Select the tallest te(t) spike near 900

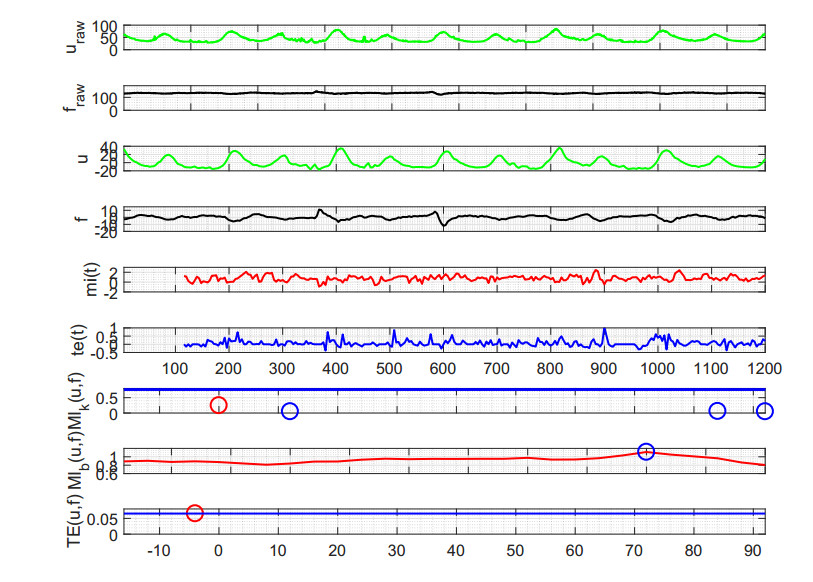click(605, 330)
